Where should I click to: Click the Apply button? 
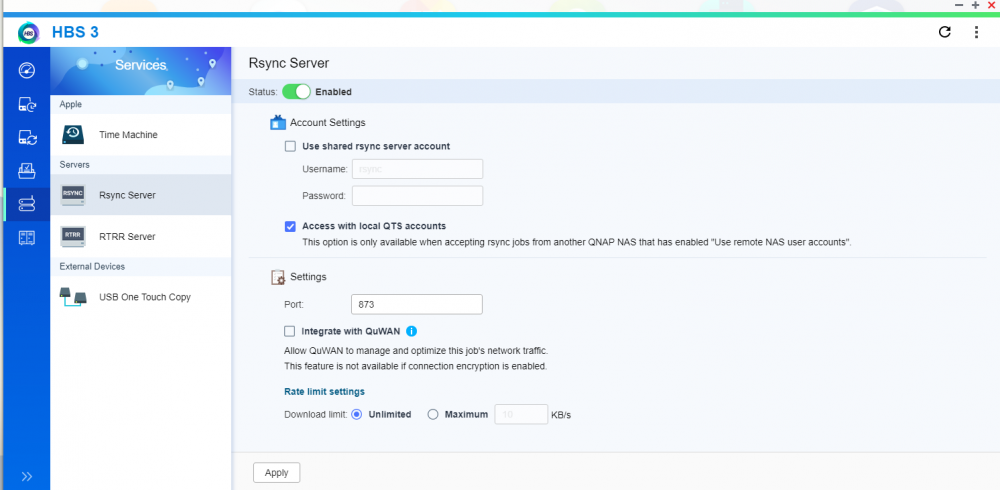(277, 473)
